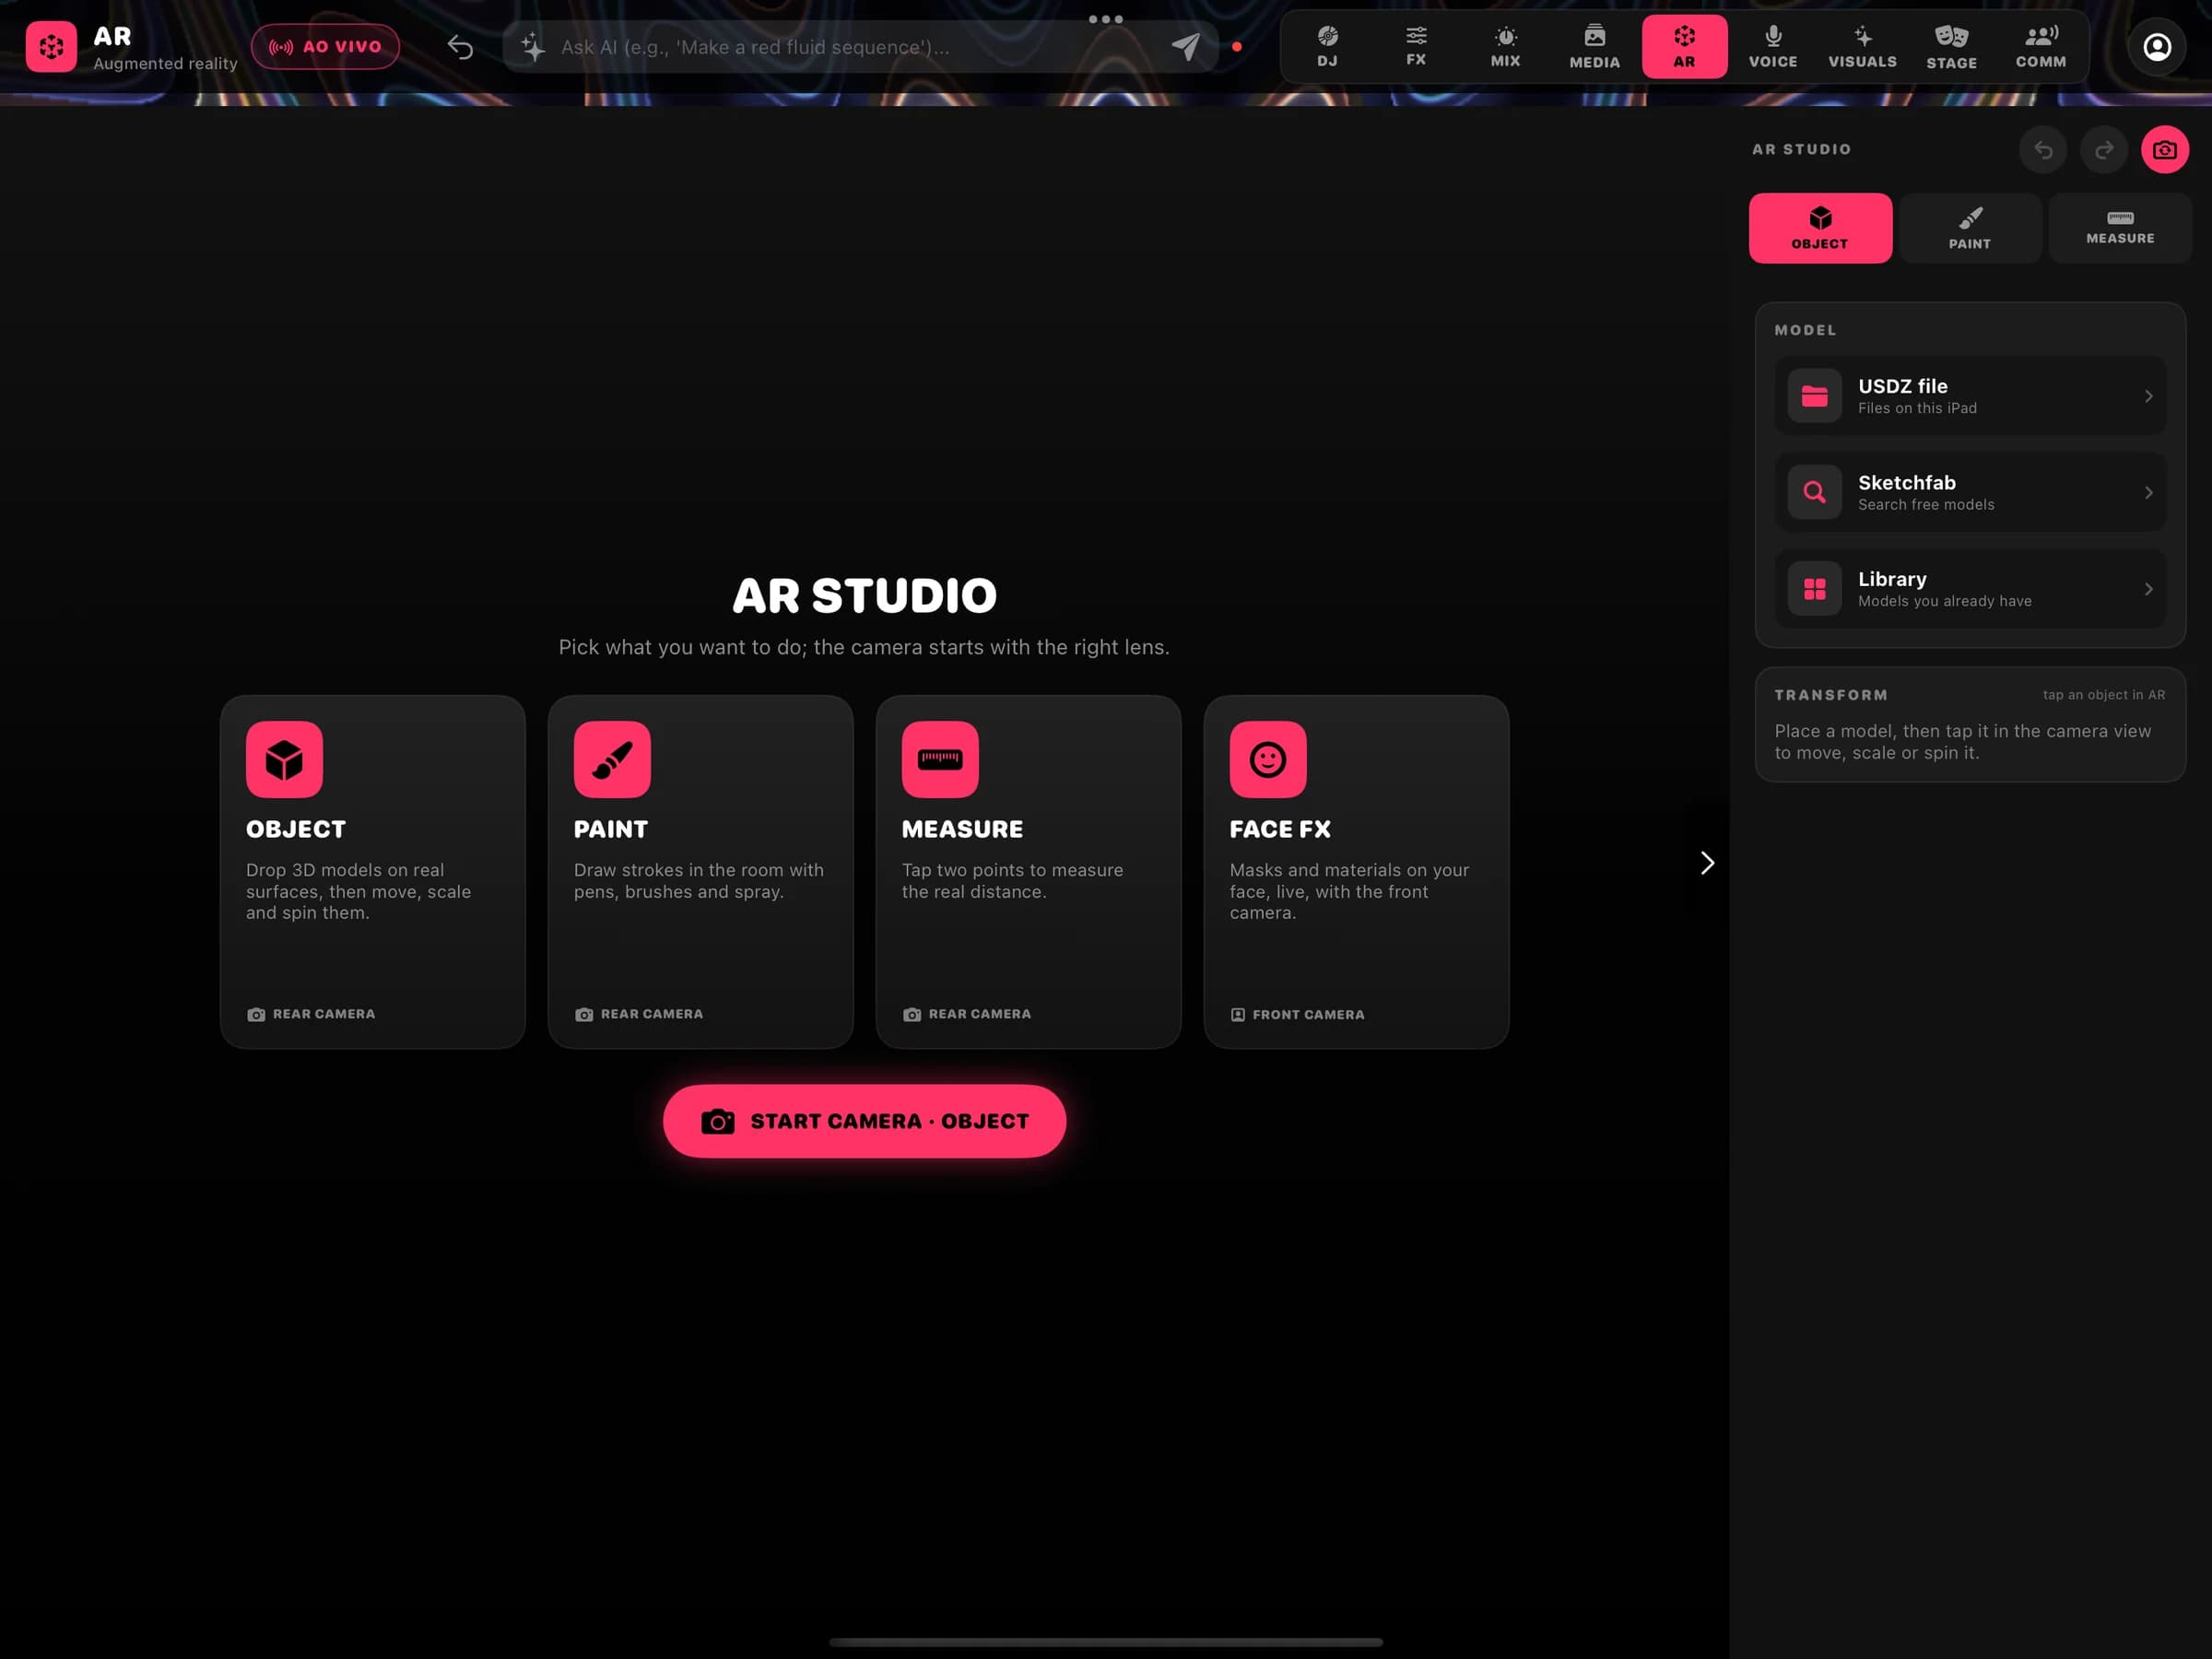Click the red recording dot indicator
The image size is (2212, 1659).
1237,47
